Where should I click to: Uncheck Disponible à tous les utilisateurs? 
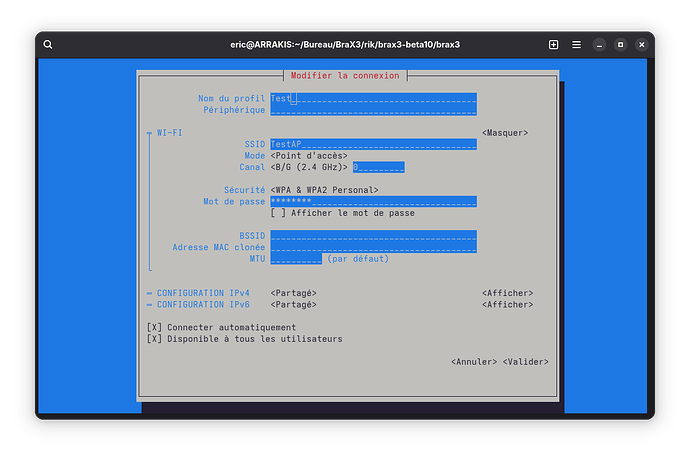click(x=154, y=339)
